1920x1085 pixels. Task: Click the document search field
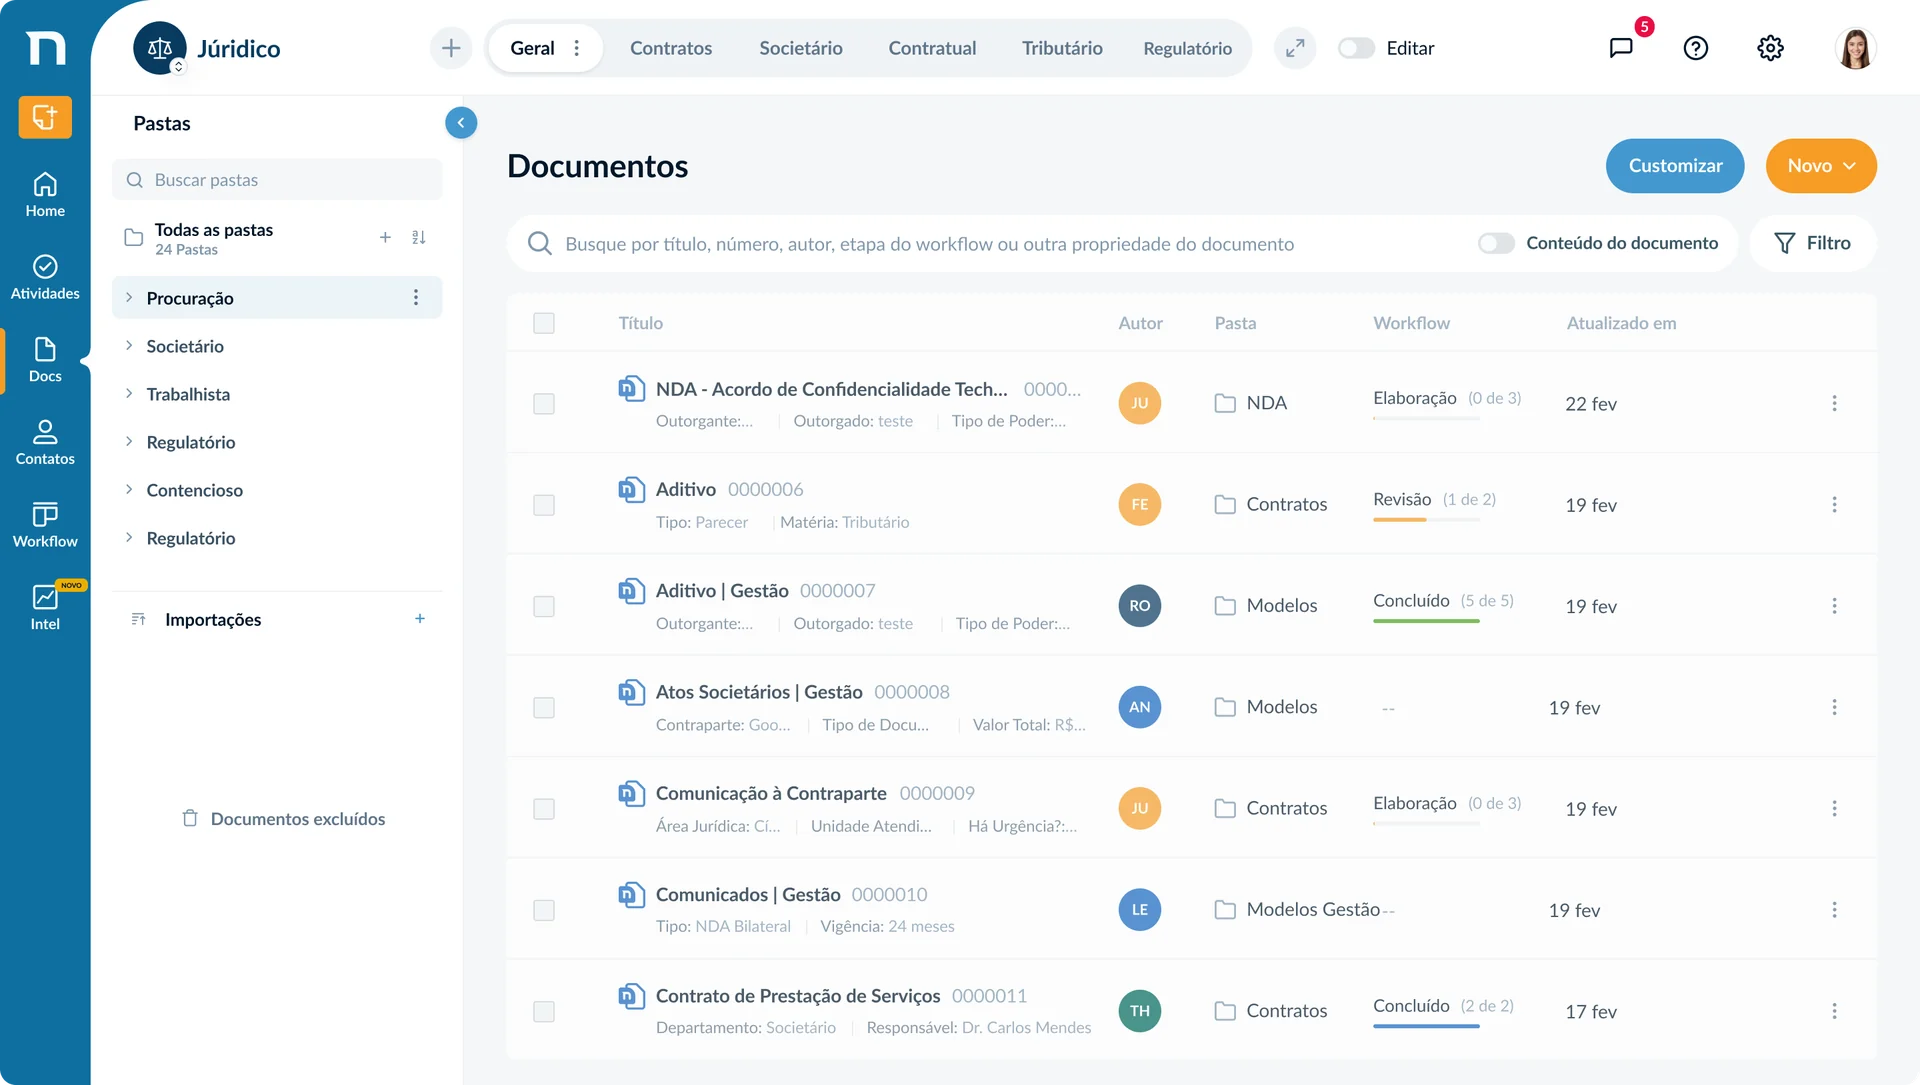click(x=985, y=243)
